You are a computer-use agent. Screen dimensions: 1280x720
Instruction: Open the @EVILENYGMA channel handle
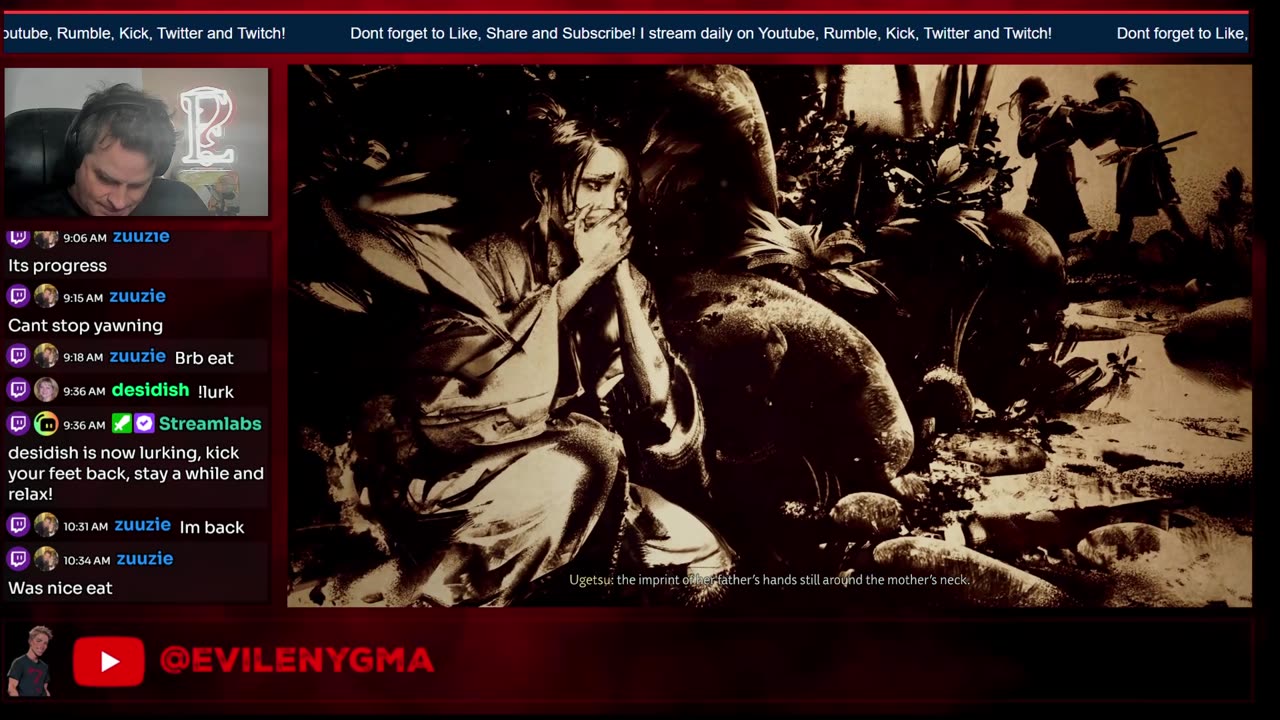[297, 660]
